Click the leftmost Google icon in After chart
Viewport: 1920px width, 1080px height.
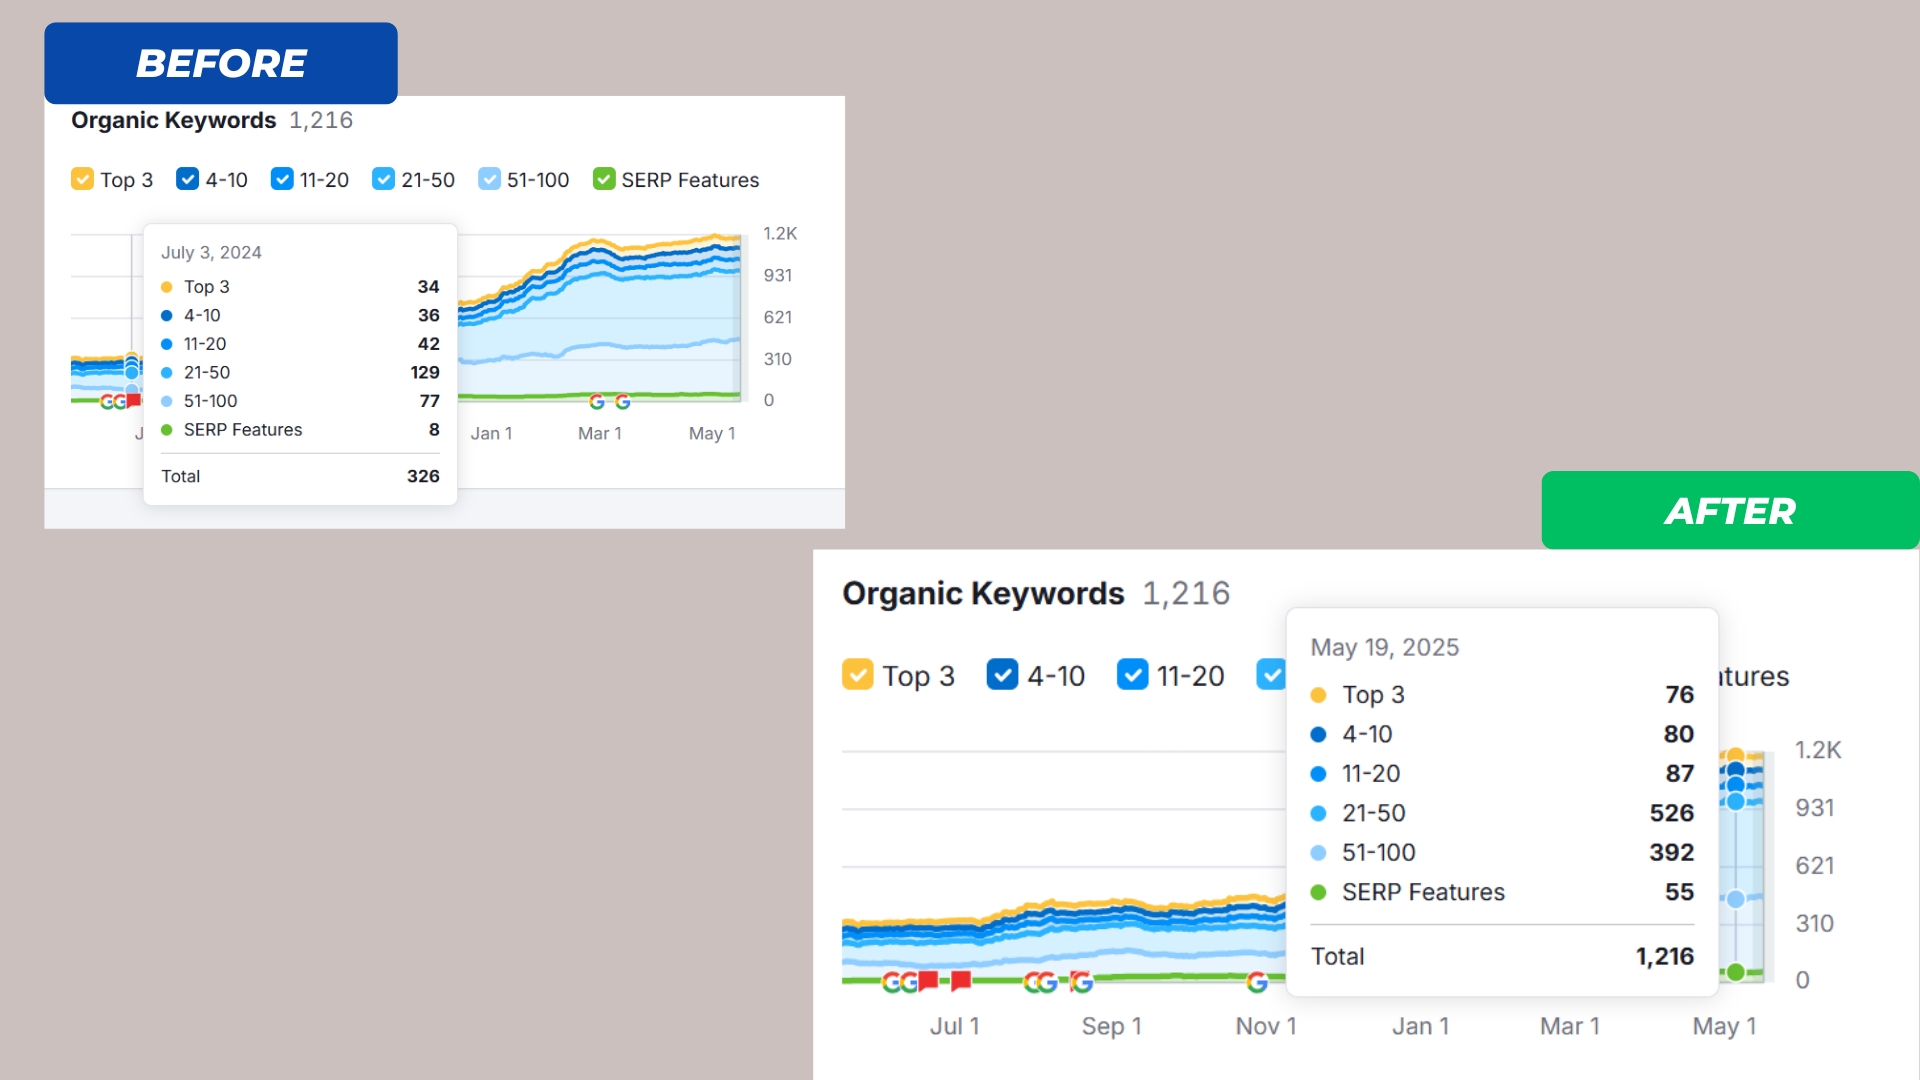pos(892,982)
